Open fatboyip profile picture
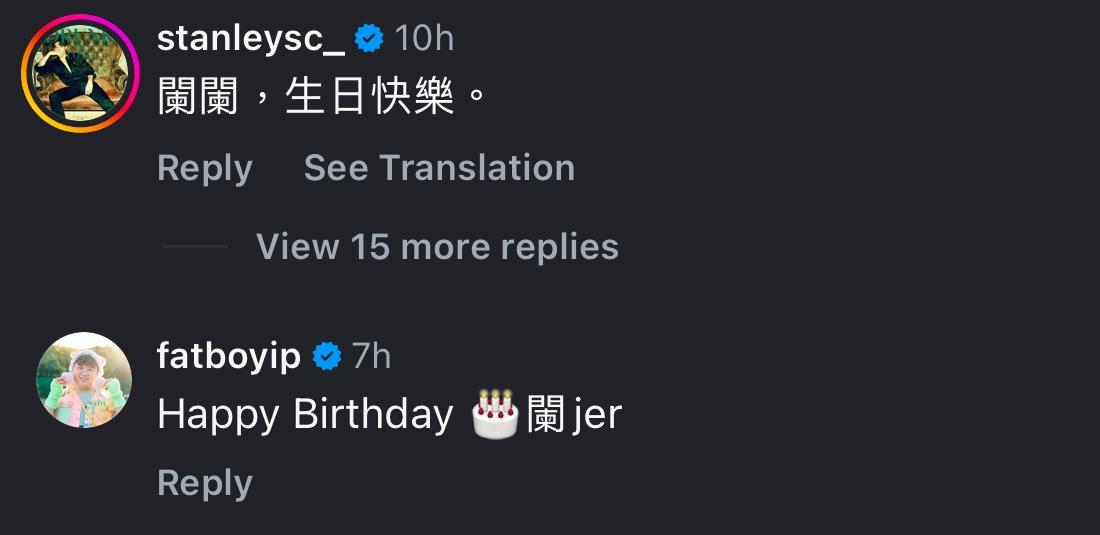1100x535 pixels. coord(84,380)
